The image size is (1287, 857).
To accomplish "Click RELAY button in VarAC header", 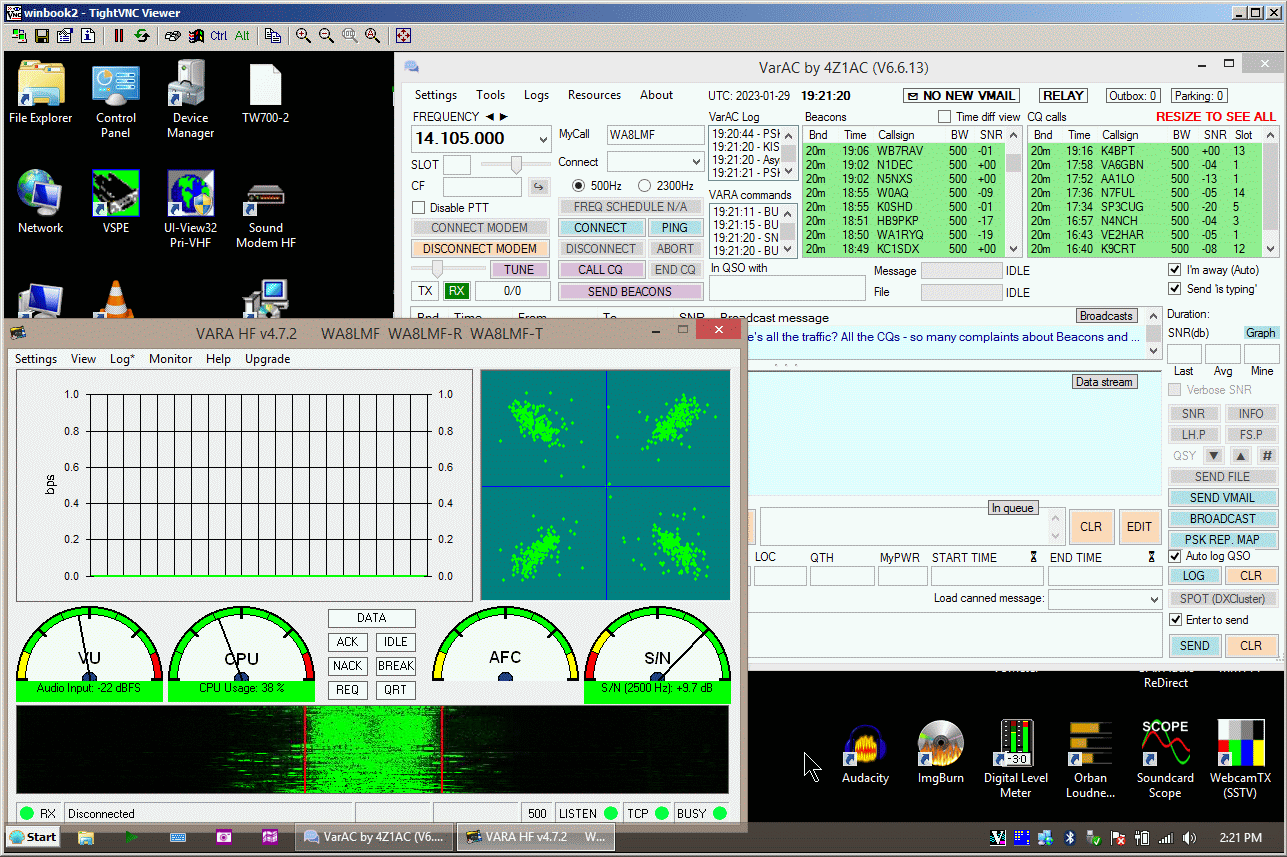I will pyautogui.click(x=1063, y=96).
